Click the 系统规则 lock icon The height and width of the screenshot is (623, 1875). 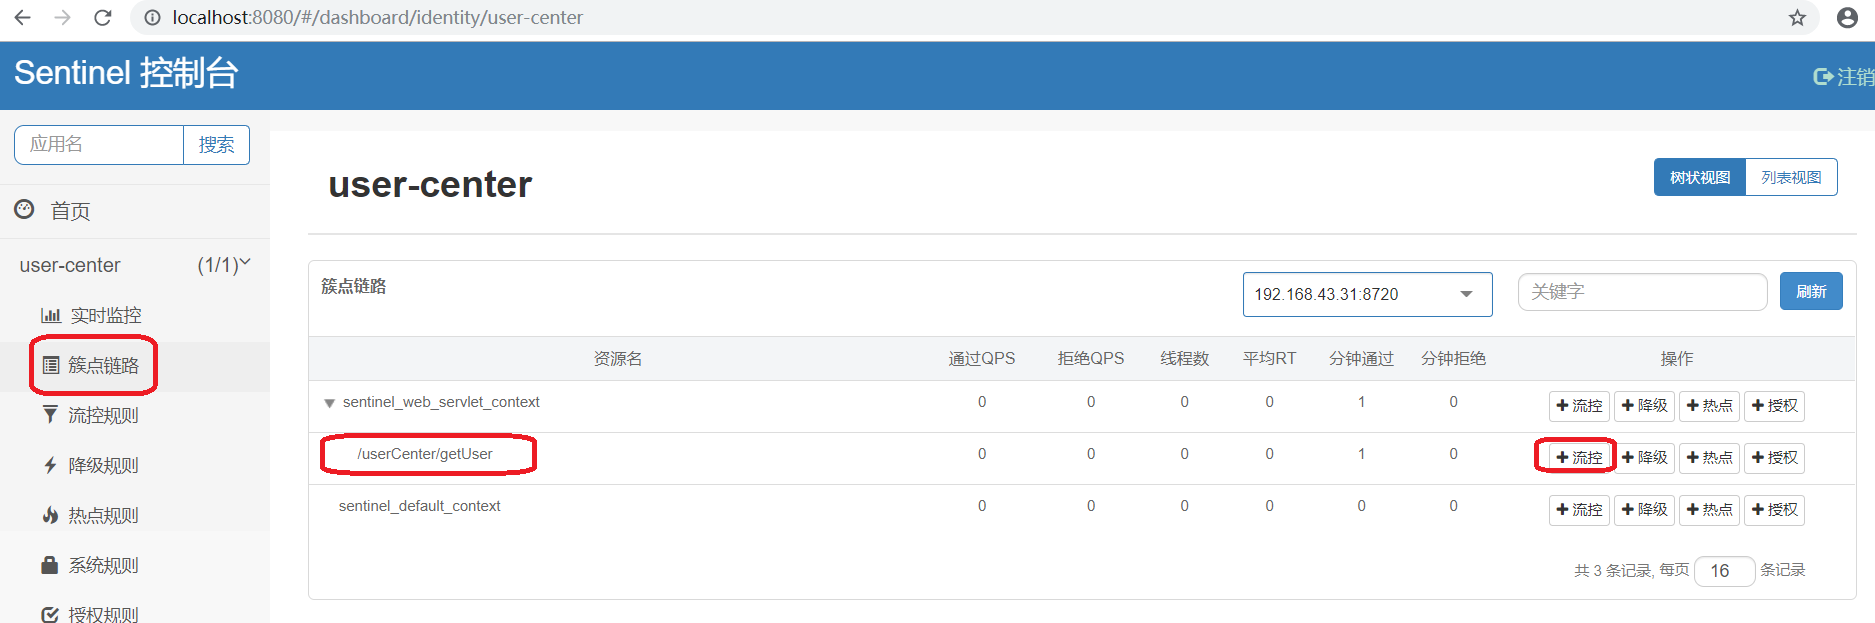(50, 565)
